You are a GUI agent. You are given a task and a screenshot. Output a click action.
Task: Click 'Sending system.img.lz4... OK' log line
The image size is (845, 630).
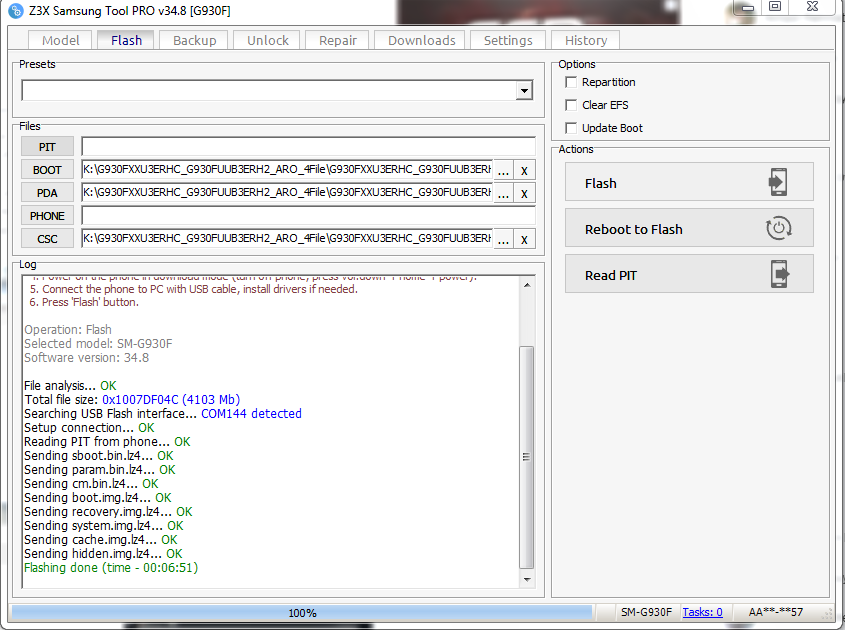point(103,525)
